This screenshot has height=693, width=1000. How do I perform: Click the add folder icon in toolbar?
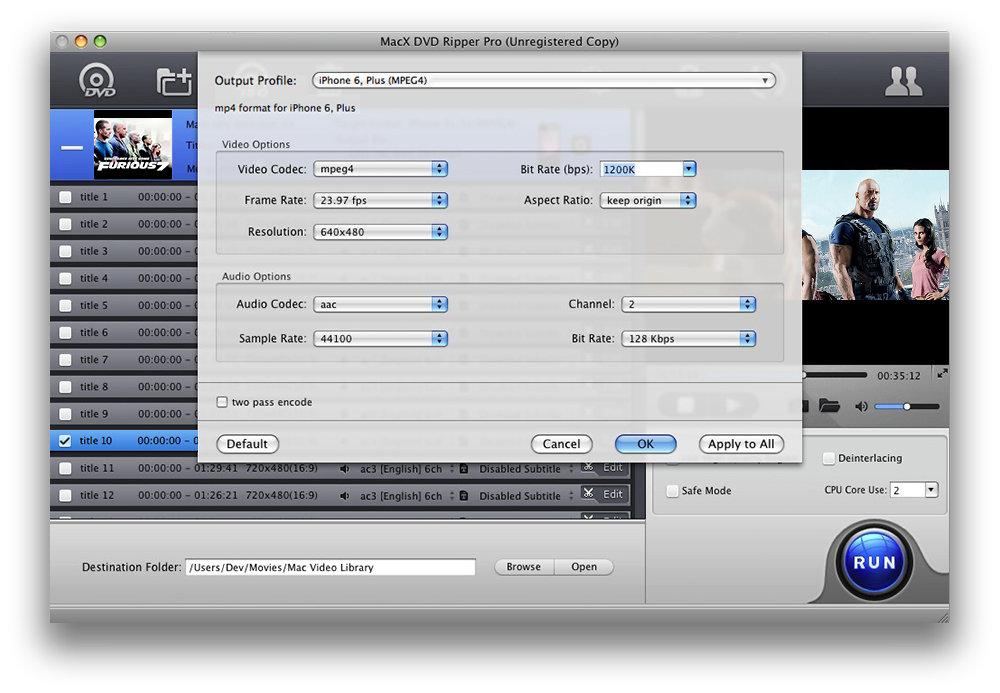point(174,82)
